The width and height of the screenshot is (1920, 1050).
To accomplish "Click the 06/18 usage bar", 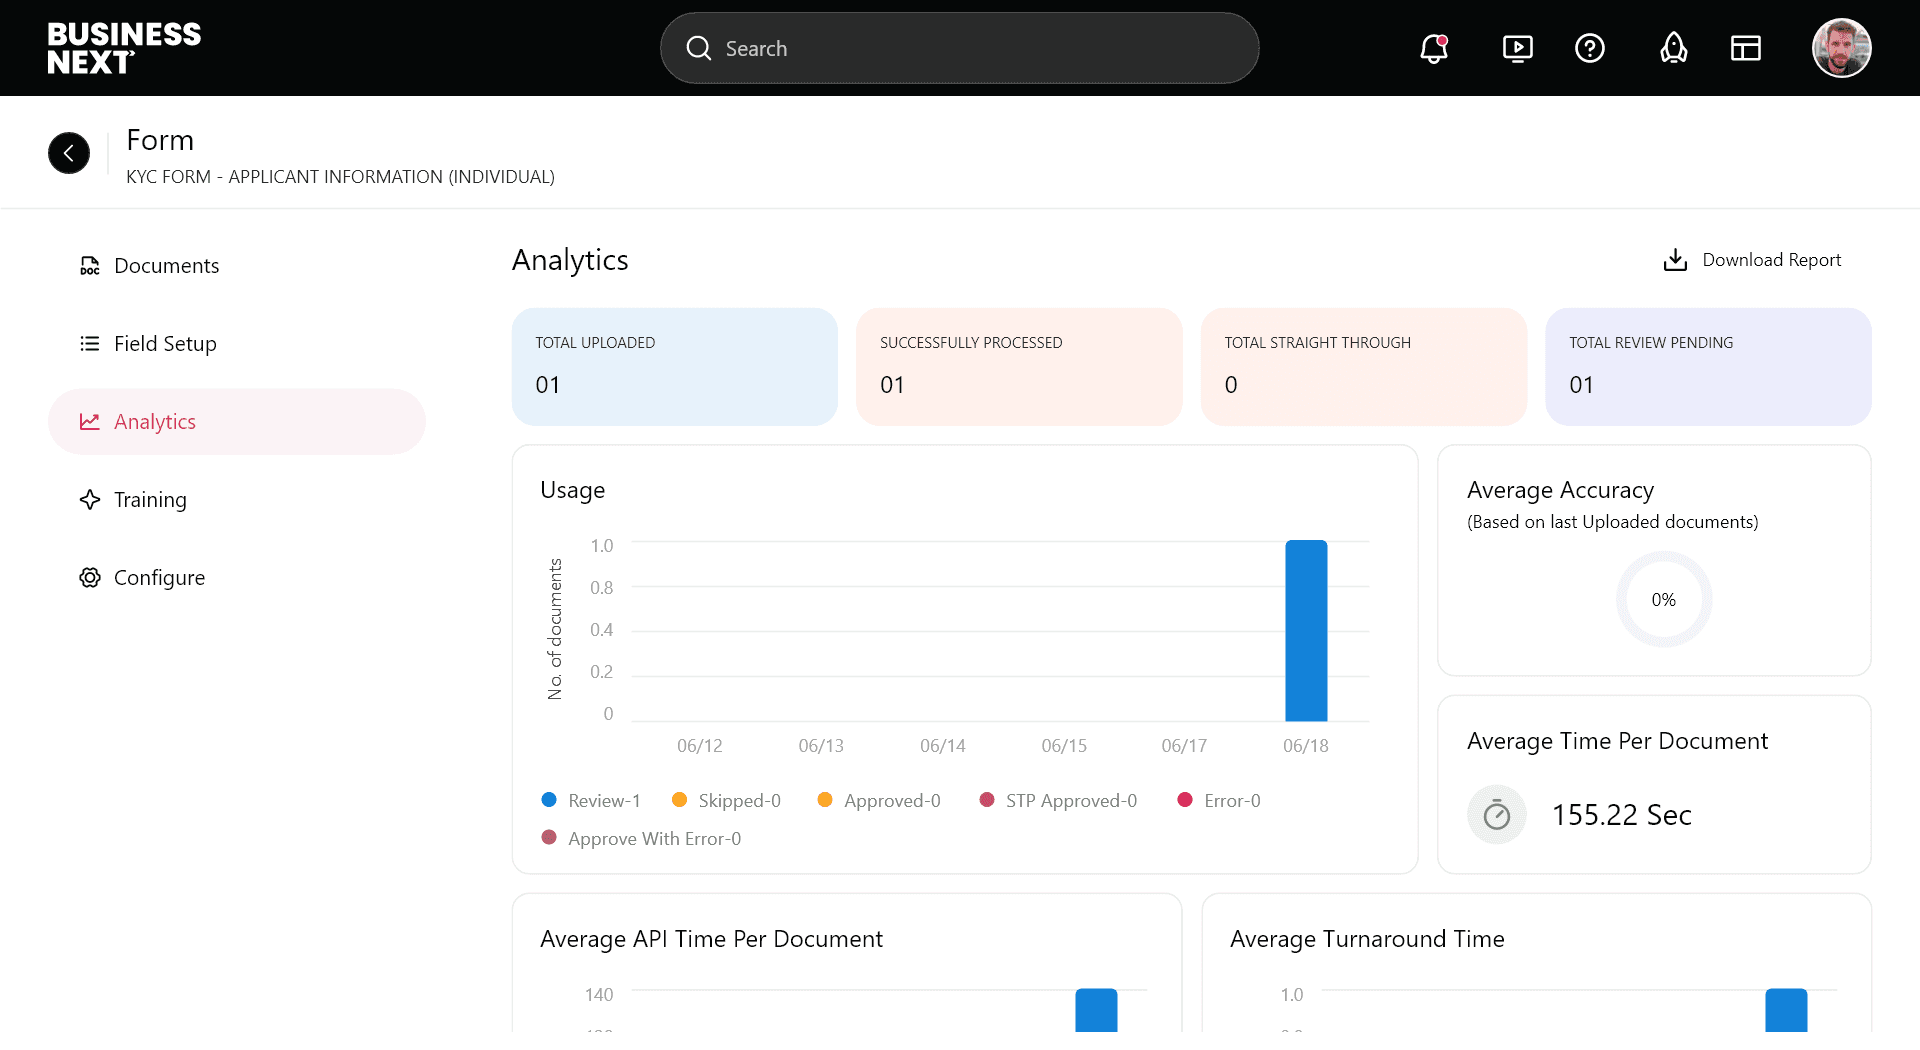I will [1306, 631].
